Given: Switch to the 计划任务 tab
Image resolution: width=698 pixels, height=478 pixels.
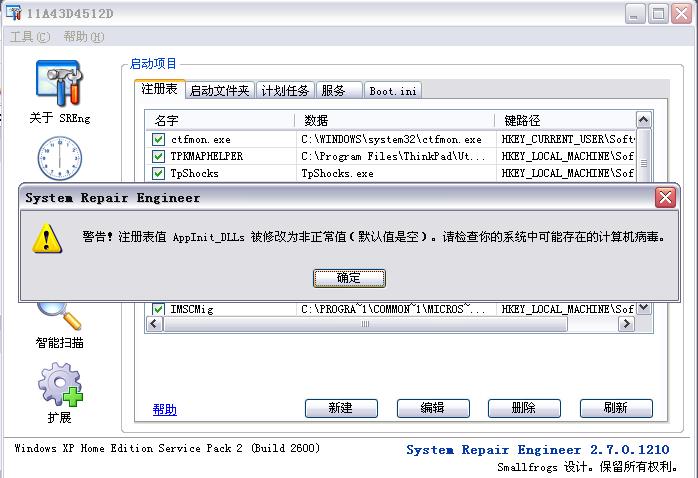Looking at the screenshot, I should pyautogui.click(x=285, y=90).
